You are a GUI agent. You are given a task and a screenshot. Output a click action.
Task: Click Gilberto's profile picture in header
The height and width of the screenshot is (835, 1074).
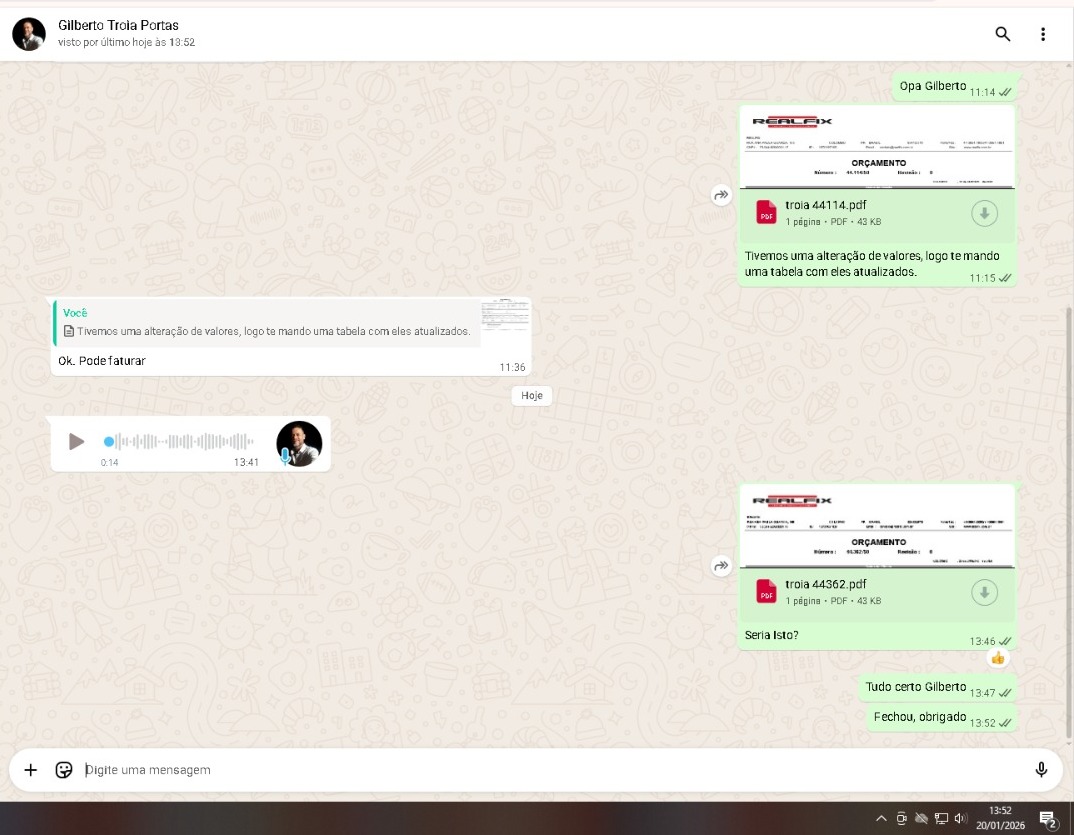click(28, 34)
